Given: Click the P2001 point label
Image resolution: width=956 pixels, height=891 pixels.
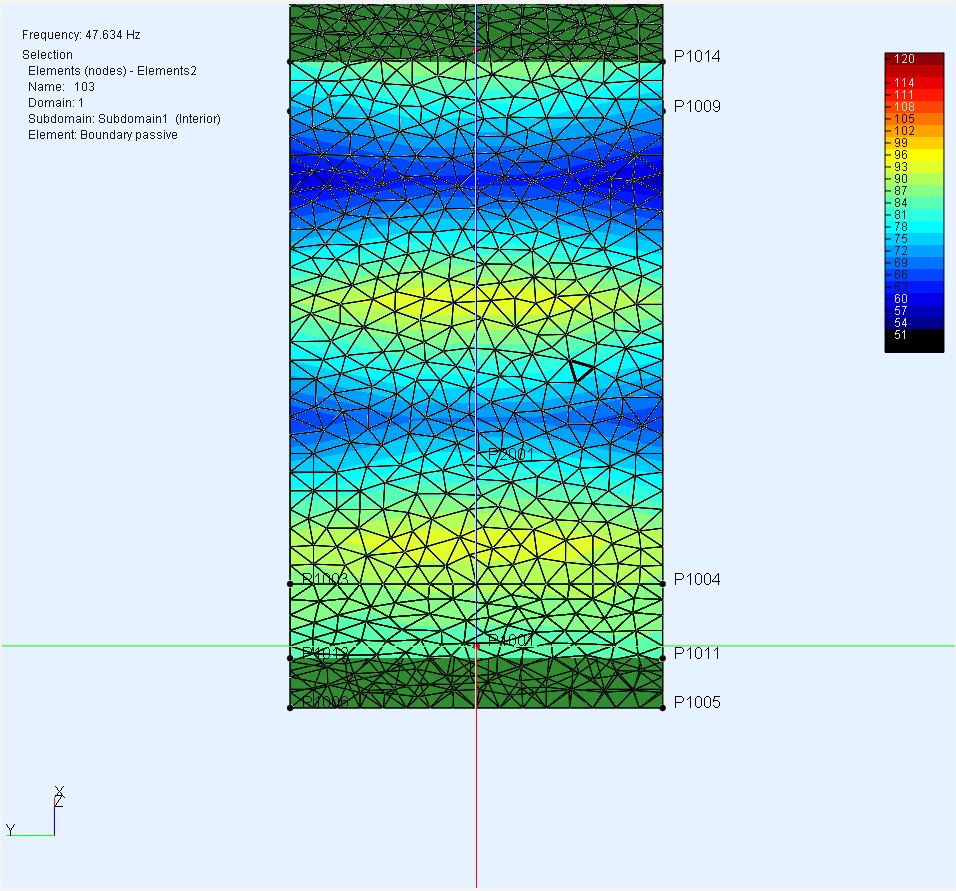Looking at the screenshot, I should 510,455.
